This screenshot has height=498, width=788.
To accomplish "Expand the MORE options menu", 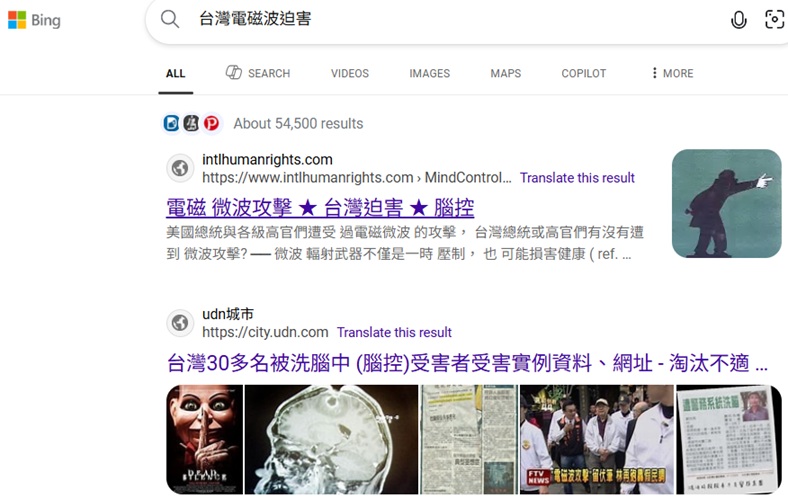I will pos(672,73).
